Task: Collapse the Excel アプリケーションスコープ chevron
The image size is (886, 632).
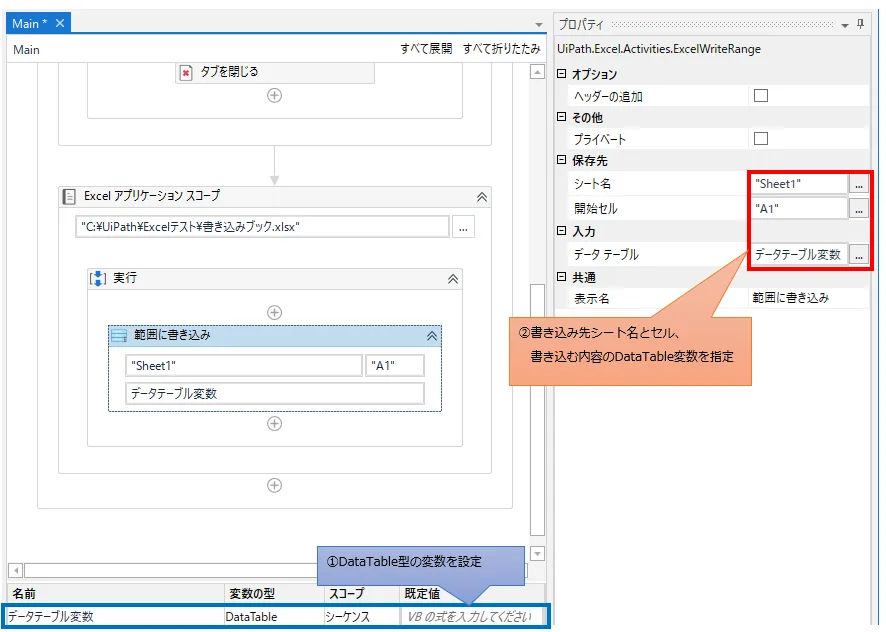Action: (x=483, y=197)
